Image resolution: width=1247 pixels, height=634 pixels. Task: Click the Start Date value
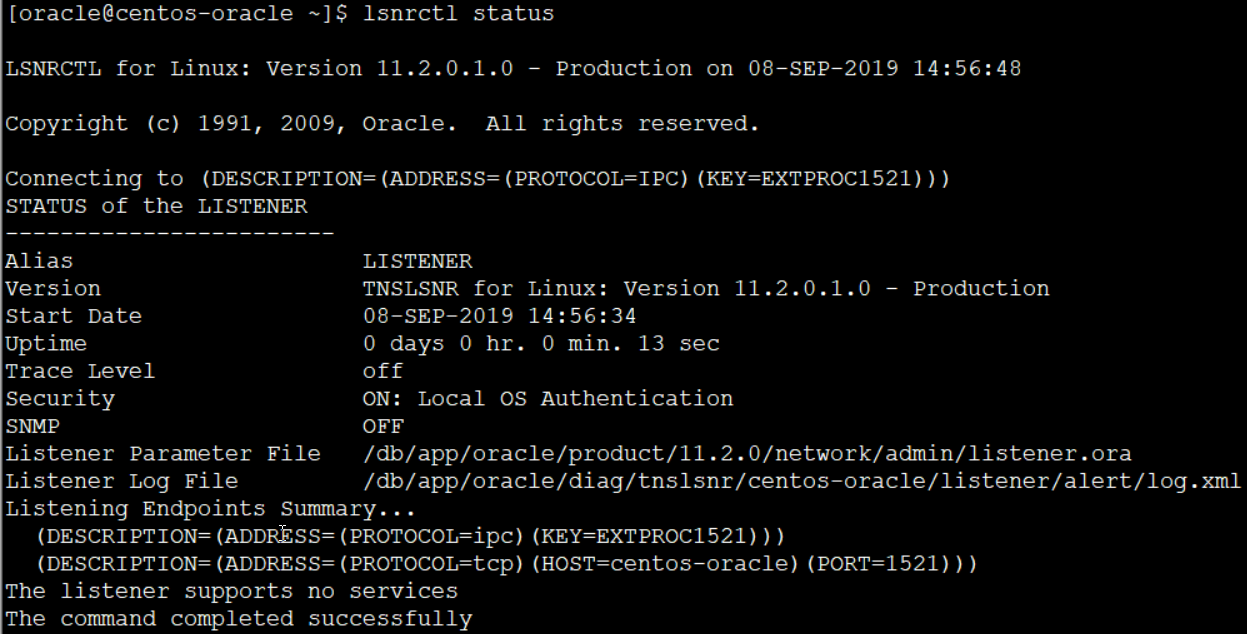click(x=499, y=316)
